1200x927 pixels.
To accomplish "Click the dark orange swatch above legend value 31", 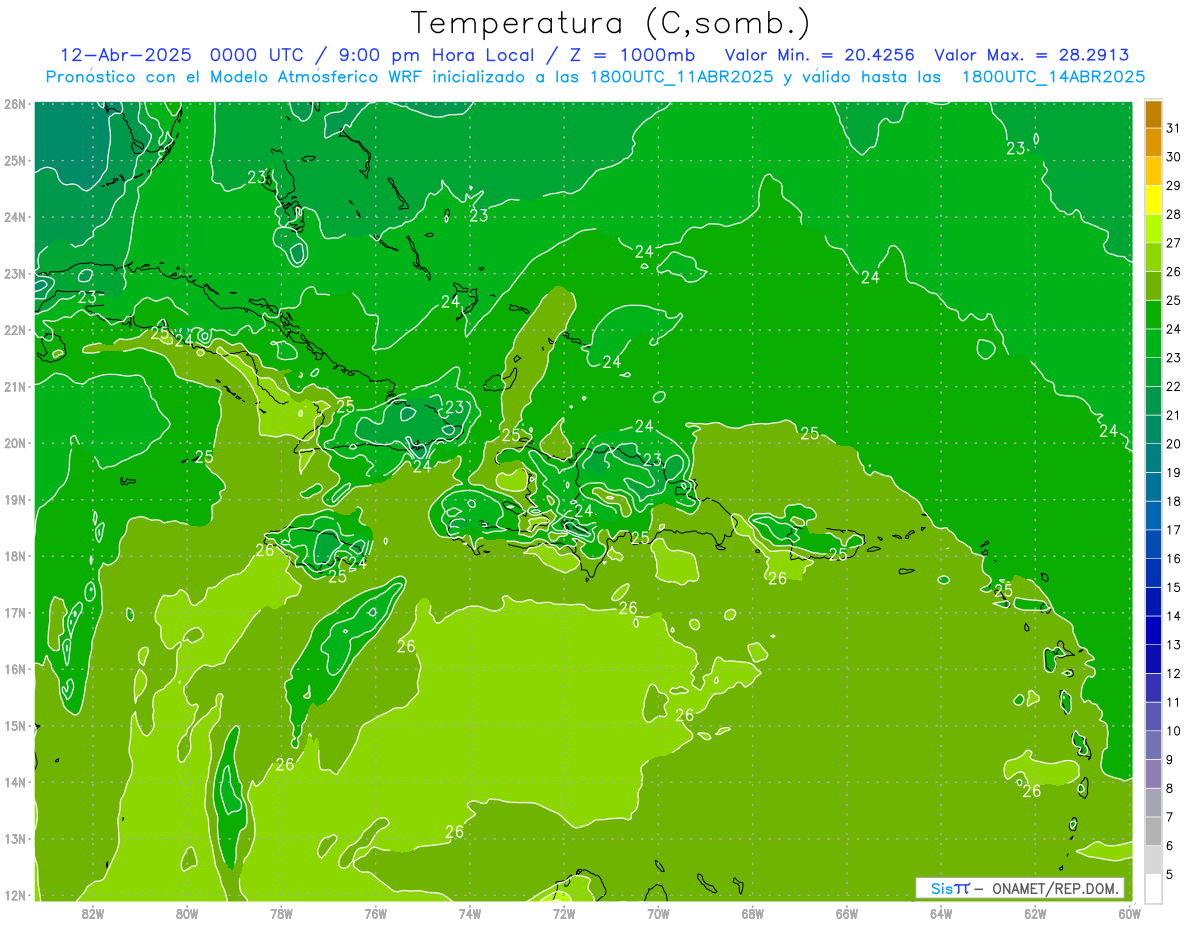I will tap(1153, 114).
